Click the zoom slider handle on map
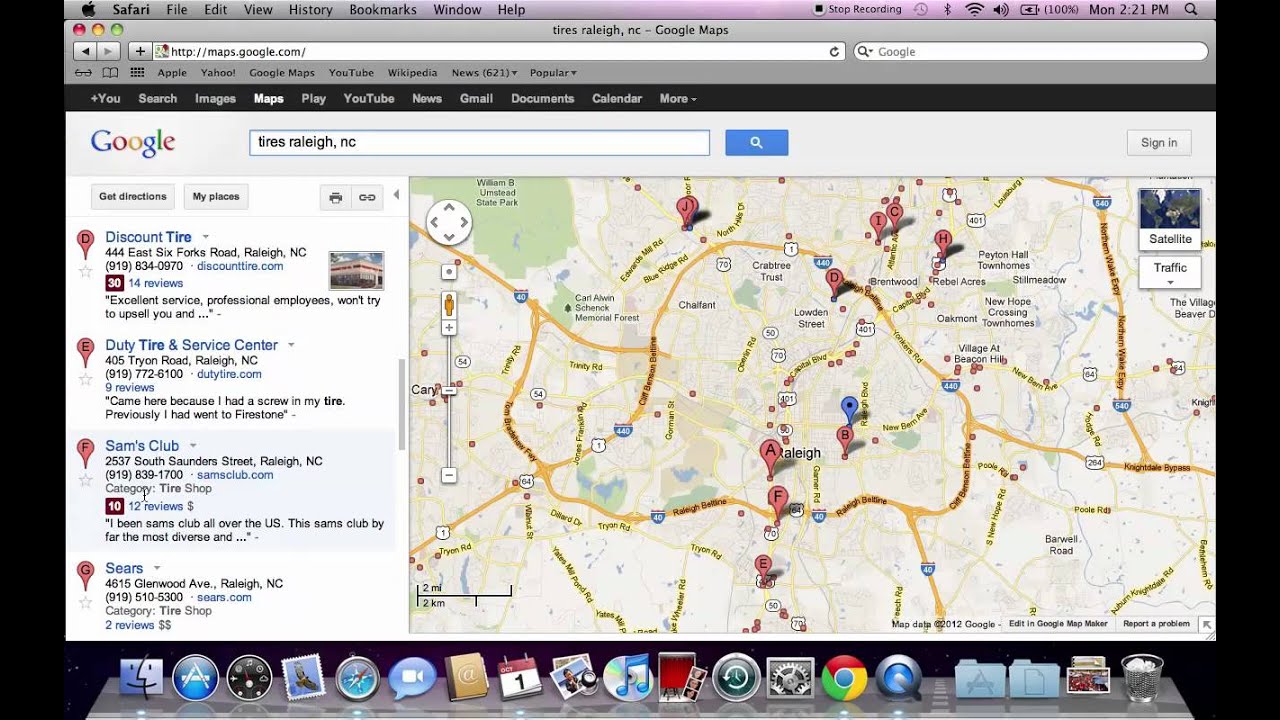 449,391
